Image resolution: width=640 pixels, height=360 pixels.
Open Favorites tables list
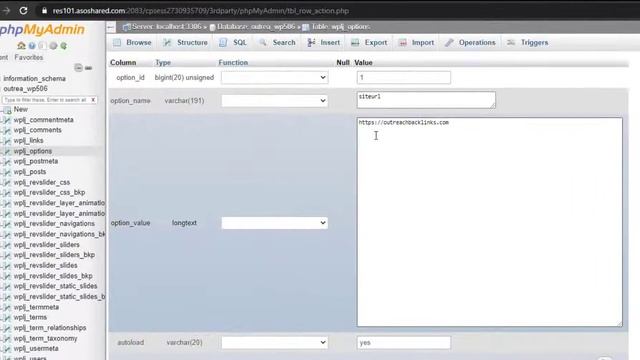[29, 58]
